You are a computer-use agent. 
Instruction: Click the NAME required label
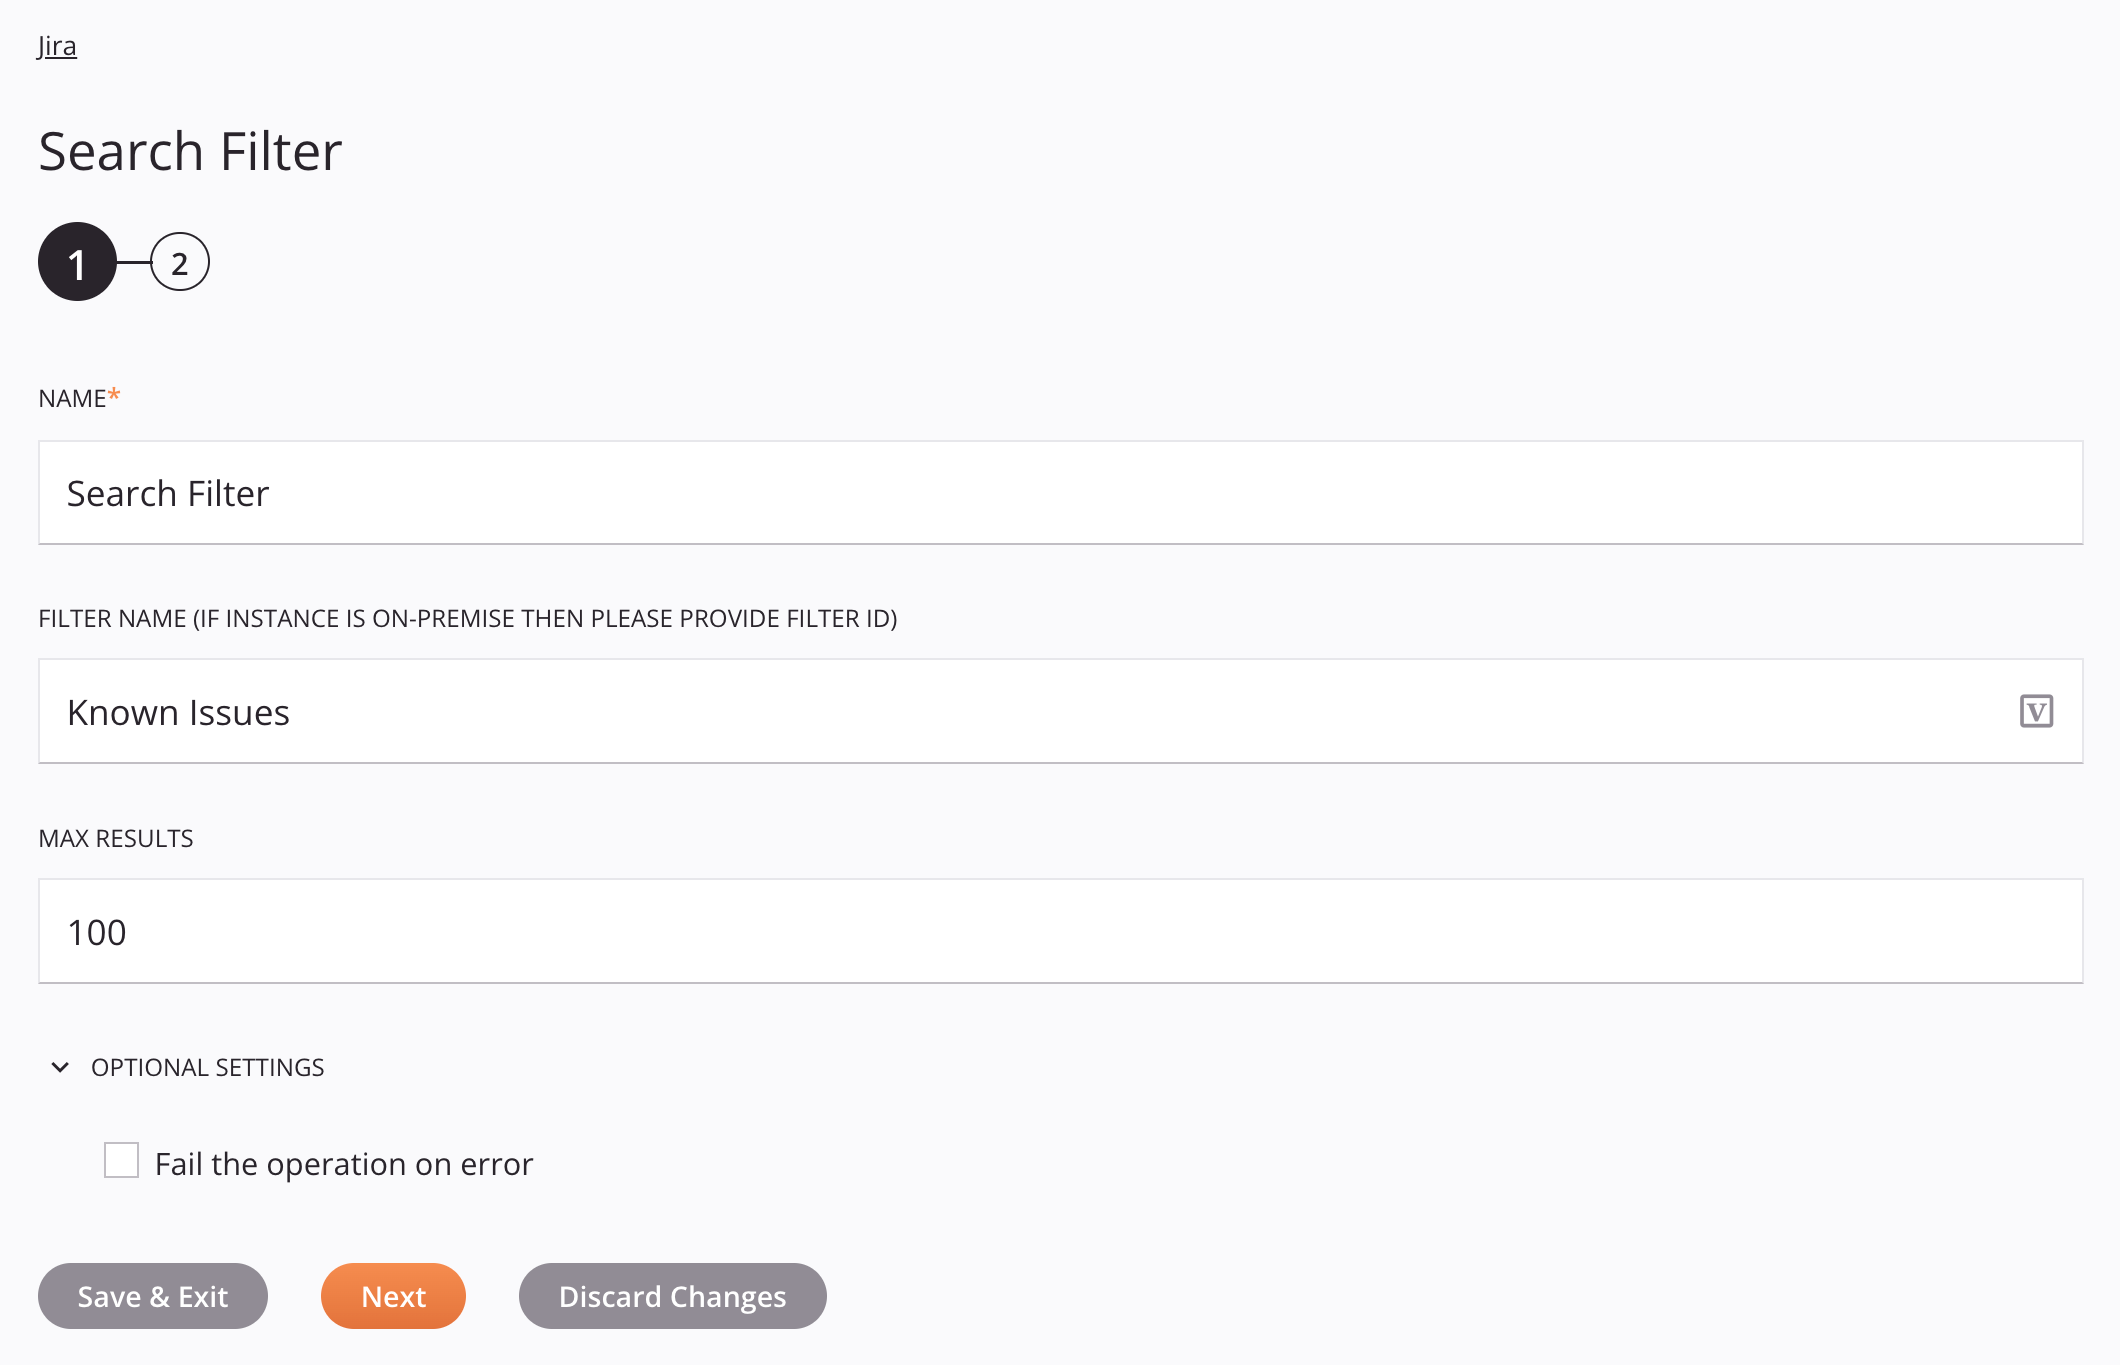pos(79,398)
